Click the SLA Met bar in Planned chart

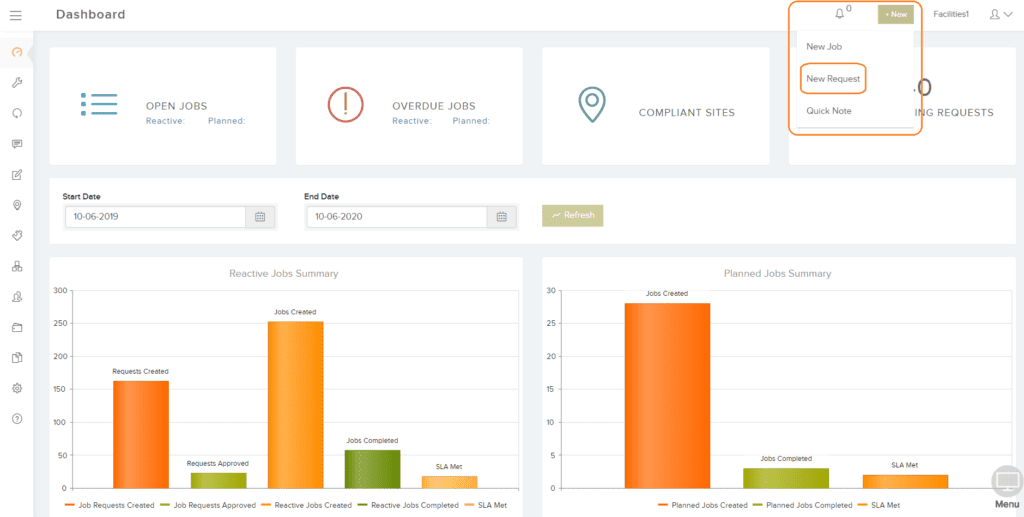coord(904,481)
